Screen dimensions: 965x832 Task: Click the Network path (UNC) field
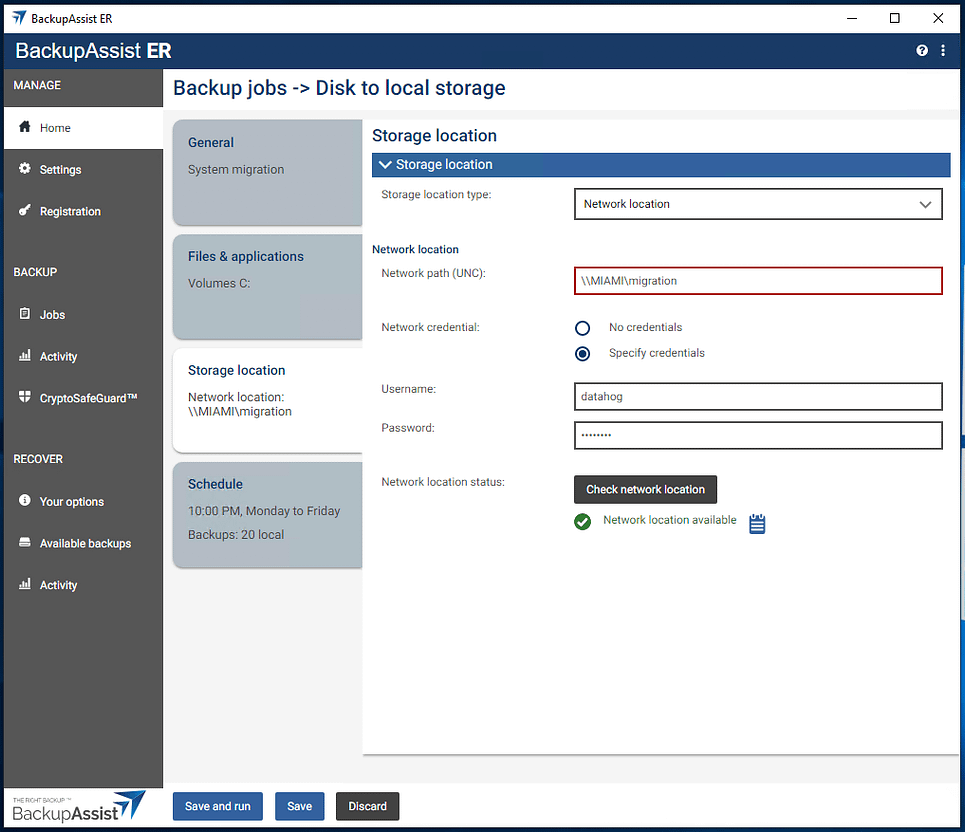pyautogui.click(x=758, y=281)
